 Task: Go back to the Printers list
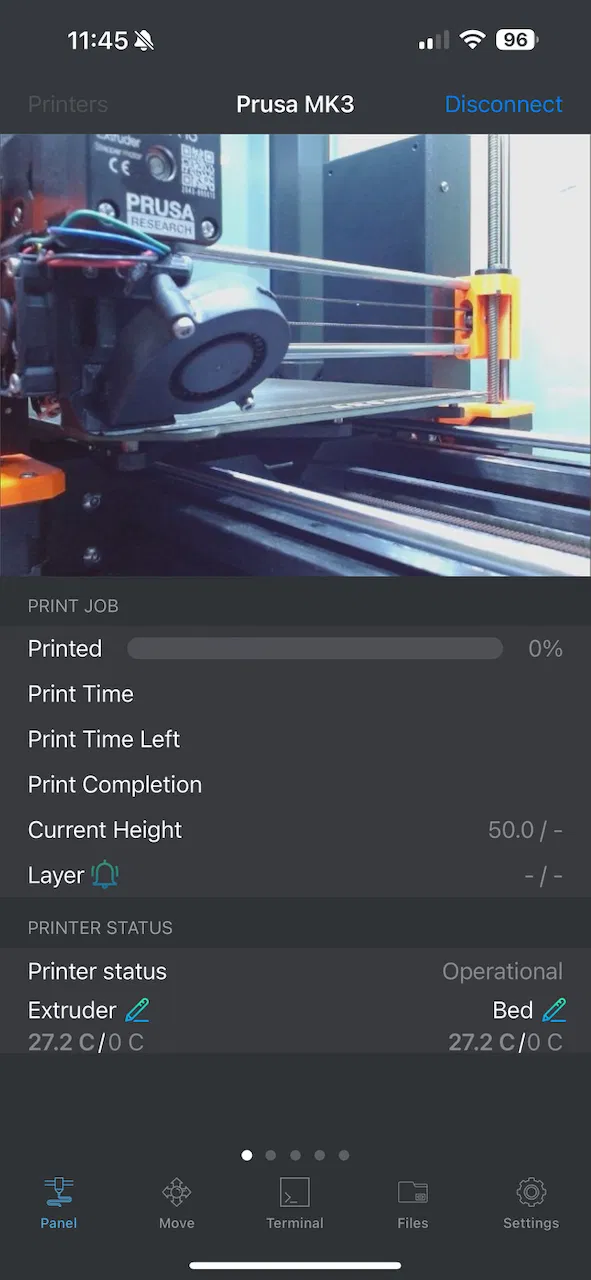[x=68, y=104]
